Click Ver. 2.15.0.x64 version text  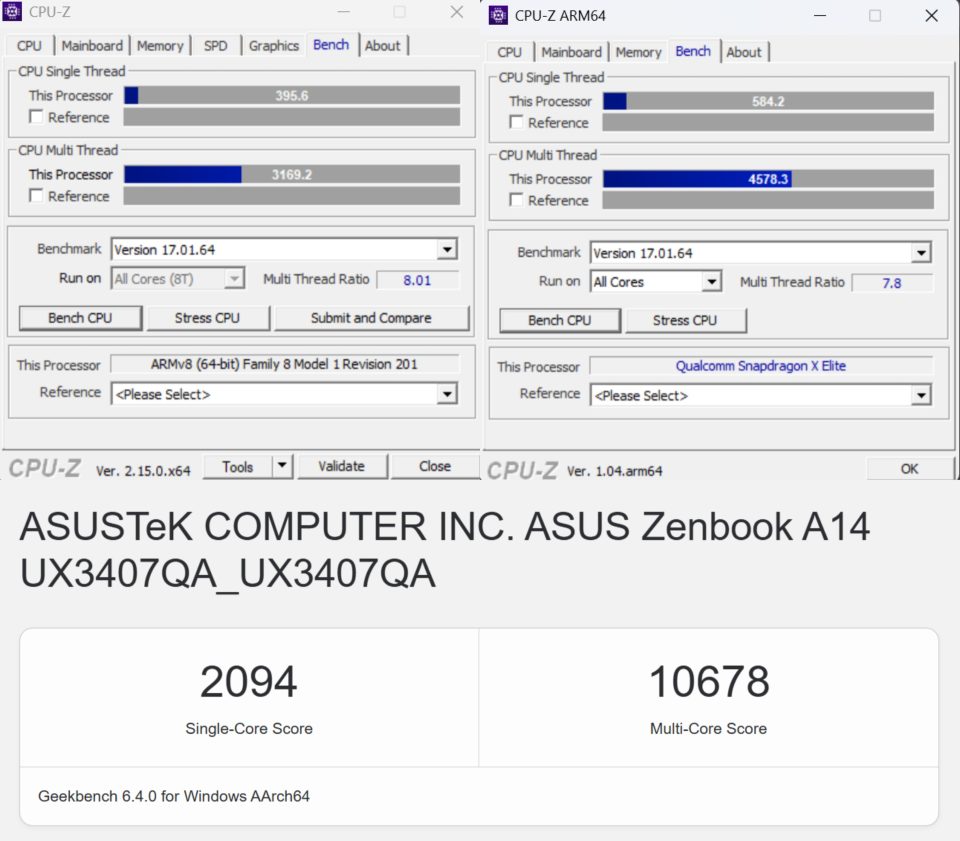coord(143,470)
